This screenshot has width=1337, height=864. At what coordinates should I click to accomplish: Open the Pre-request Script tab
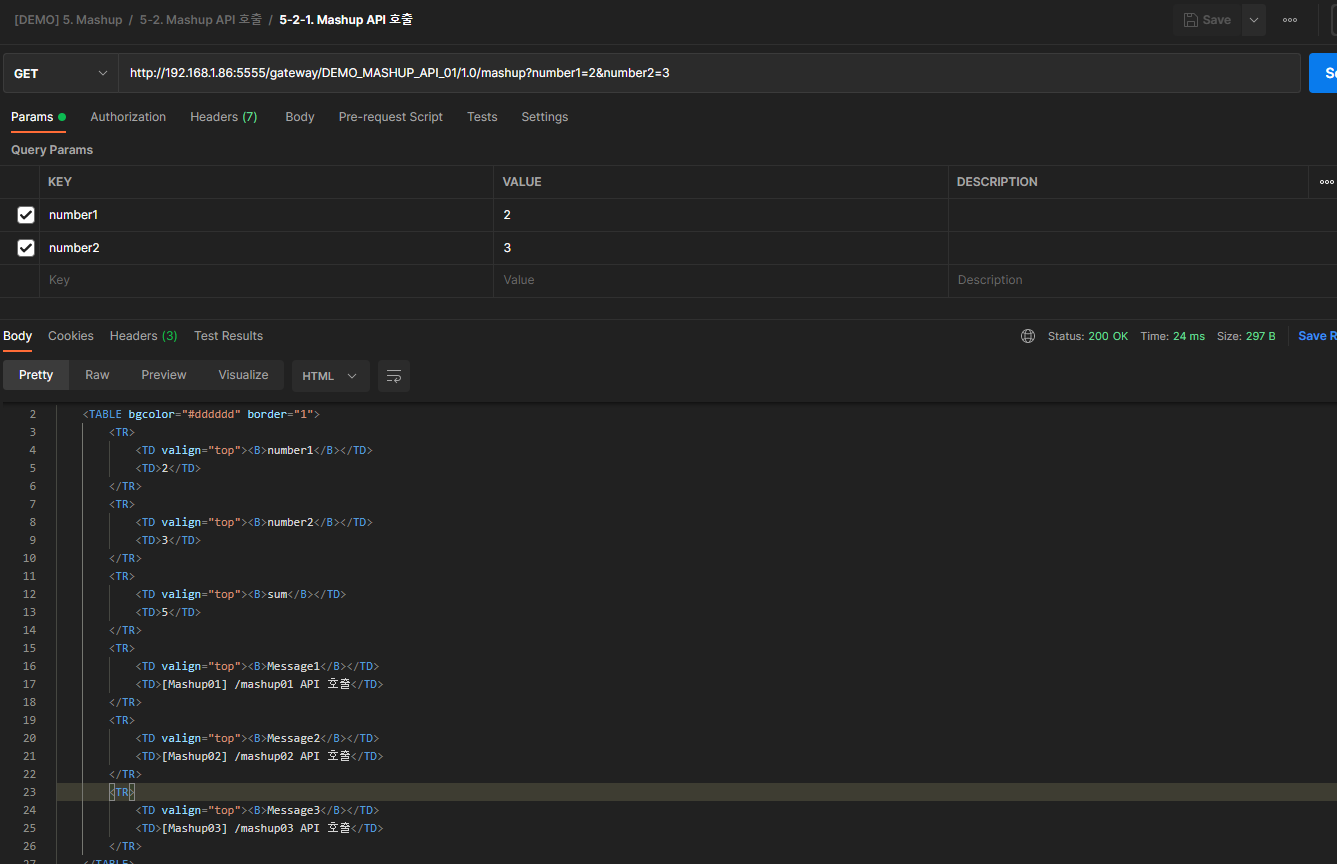[x=390, y=117]
